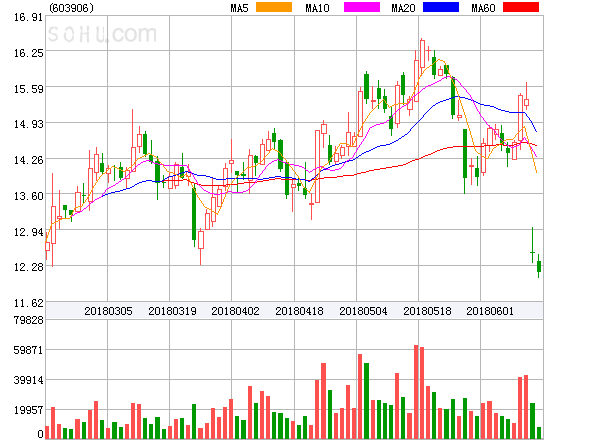Image resolution: width=600 pixels, height=440 pixels.
Task: Click the 16.25 price axis label
Action: (x=28, y=53)
